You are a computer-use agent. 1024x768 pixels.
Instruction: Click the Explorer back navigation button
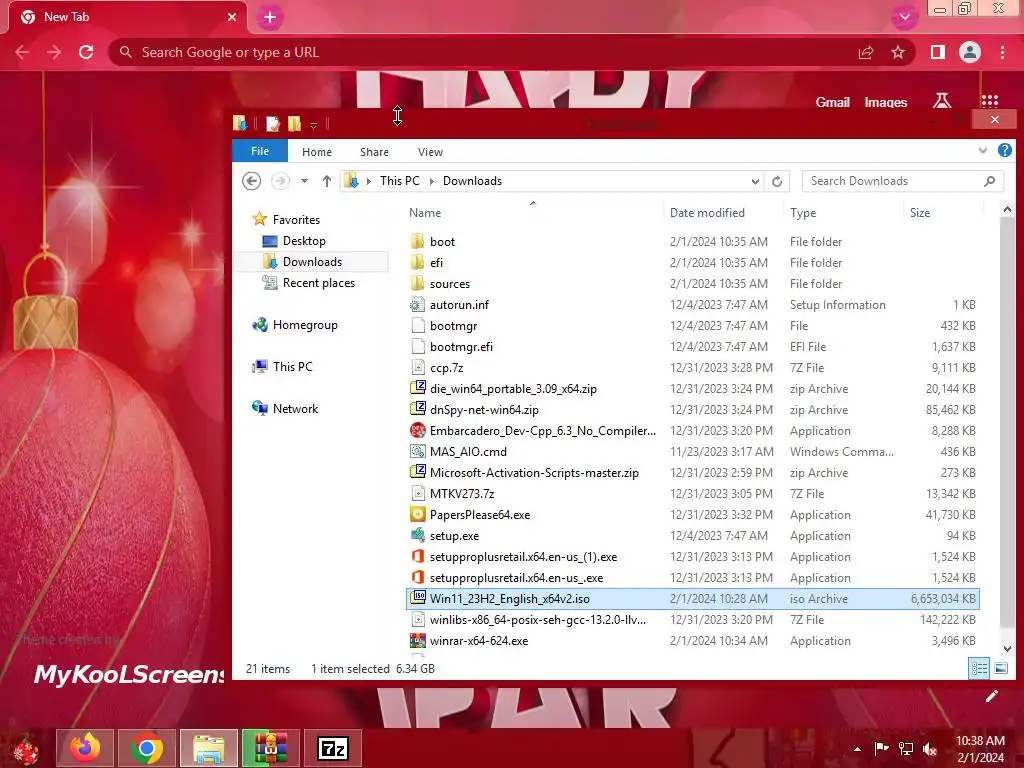[x=251, y=181]
